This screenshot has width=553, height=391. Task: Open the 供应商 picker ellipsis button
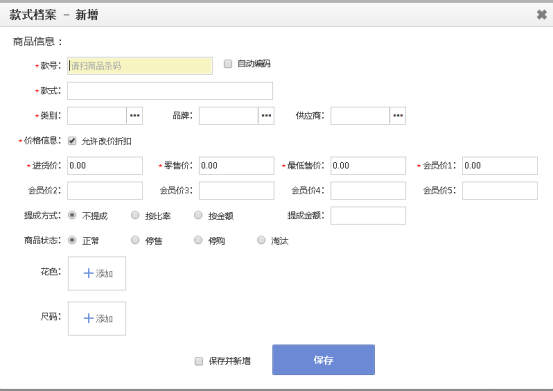tap(398, 116)
